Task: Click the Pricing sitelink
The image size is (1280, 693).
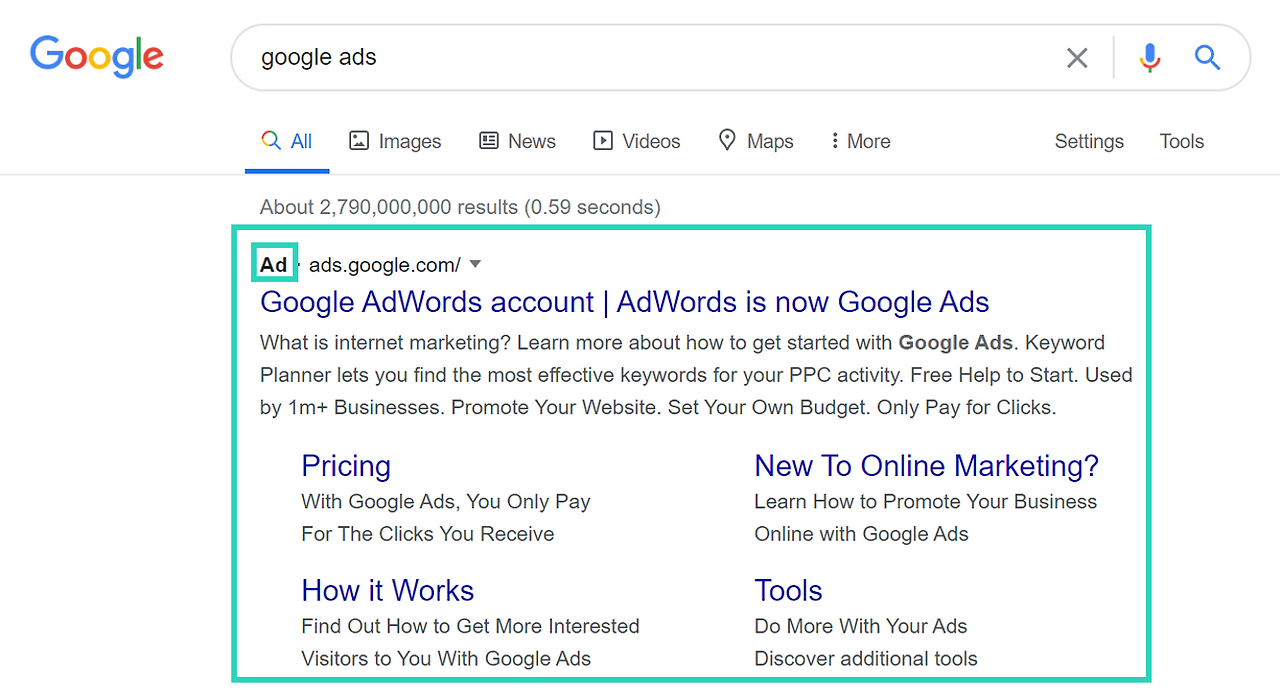Action: point(346,466)
